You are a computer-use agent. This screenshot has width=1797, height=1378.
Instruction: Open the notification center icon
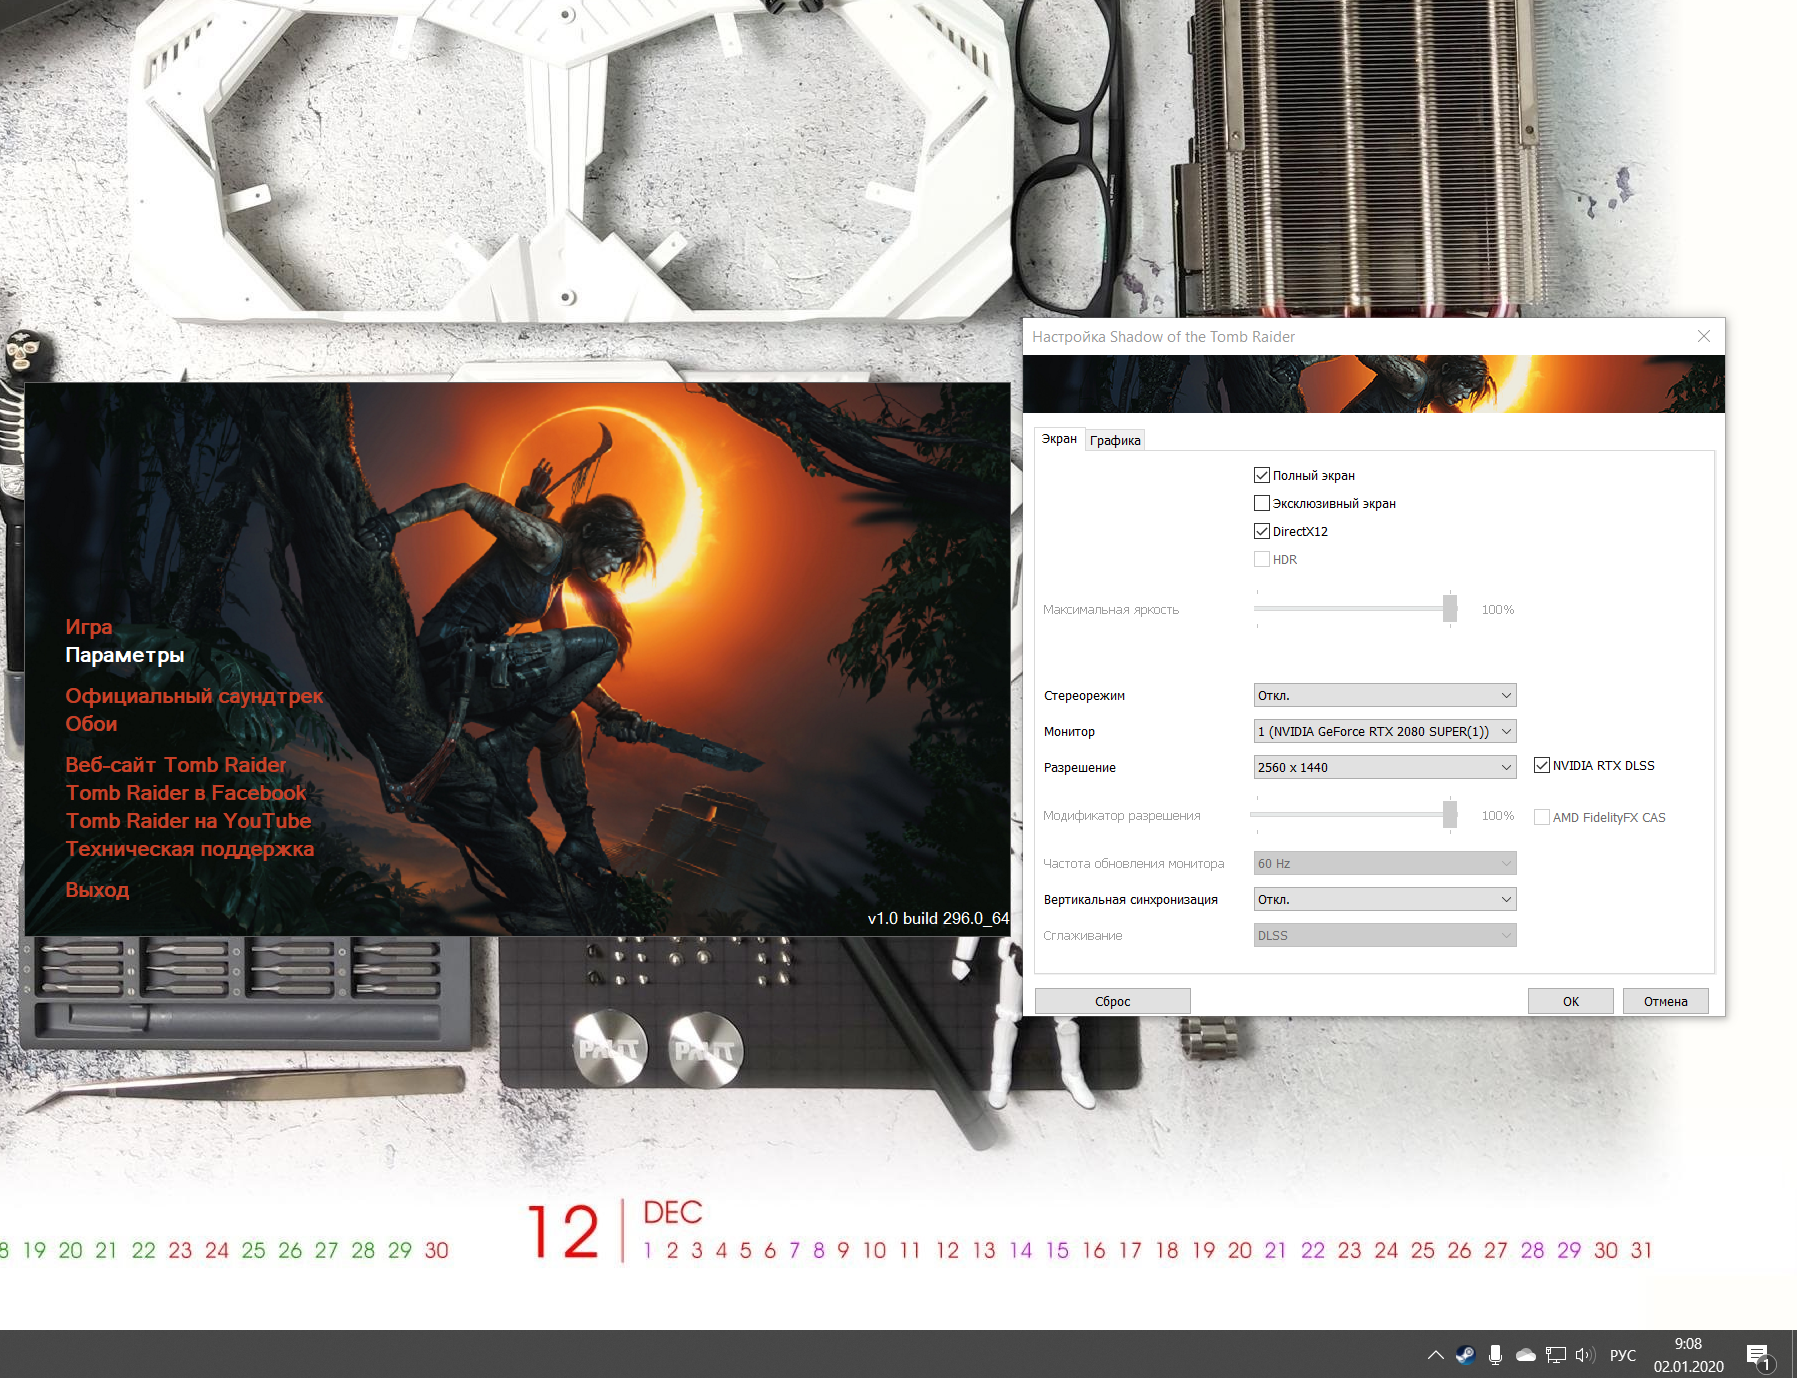pos(1759,1356)
